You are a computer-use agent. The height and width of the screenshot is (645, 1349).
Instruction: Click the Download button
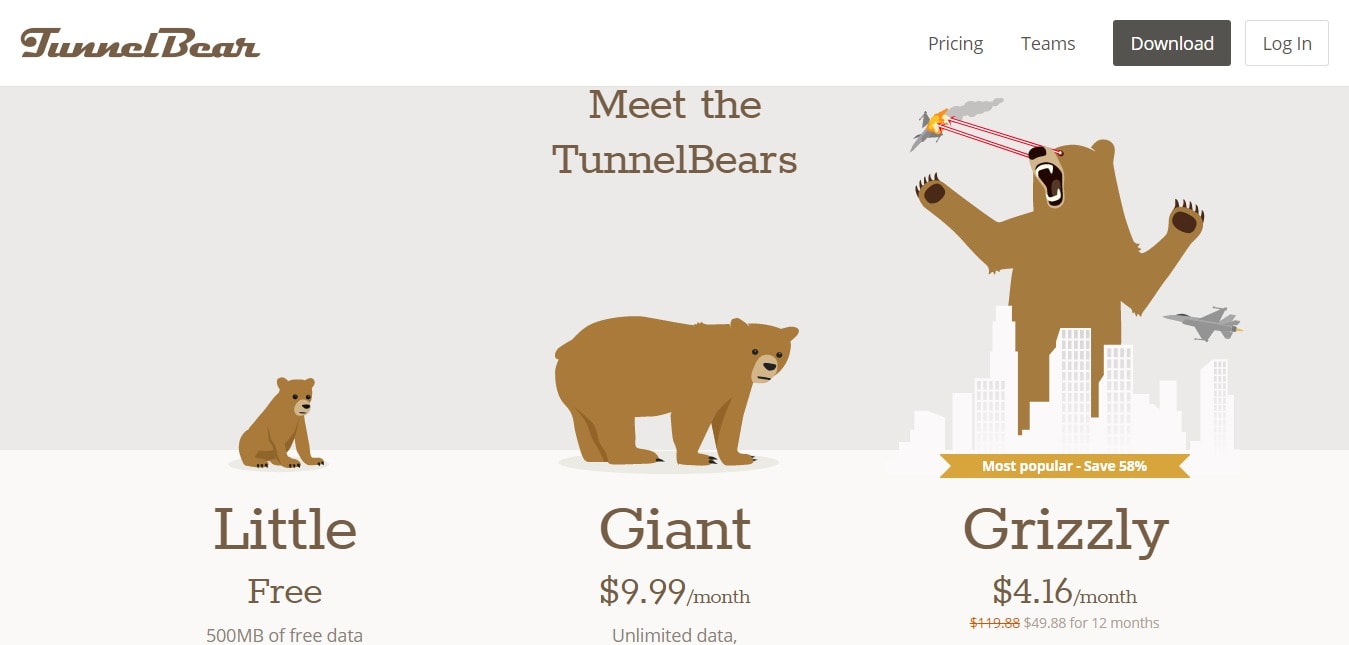tap(1172, 43)
